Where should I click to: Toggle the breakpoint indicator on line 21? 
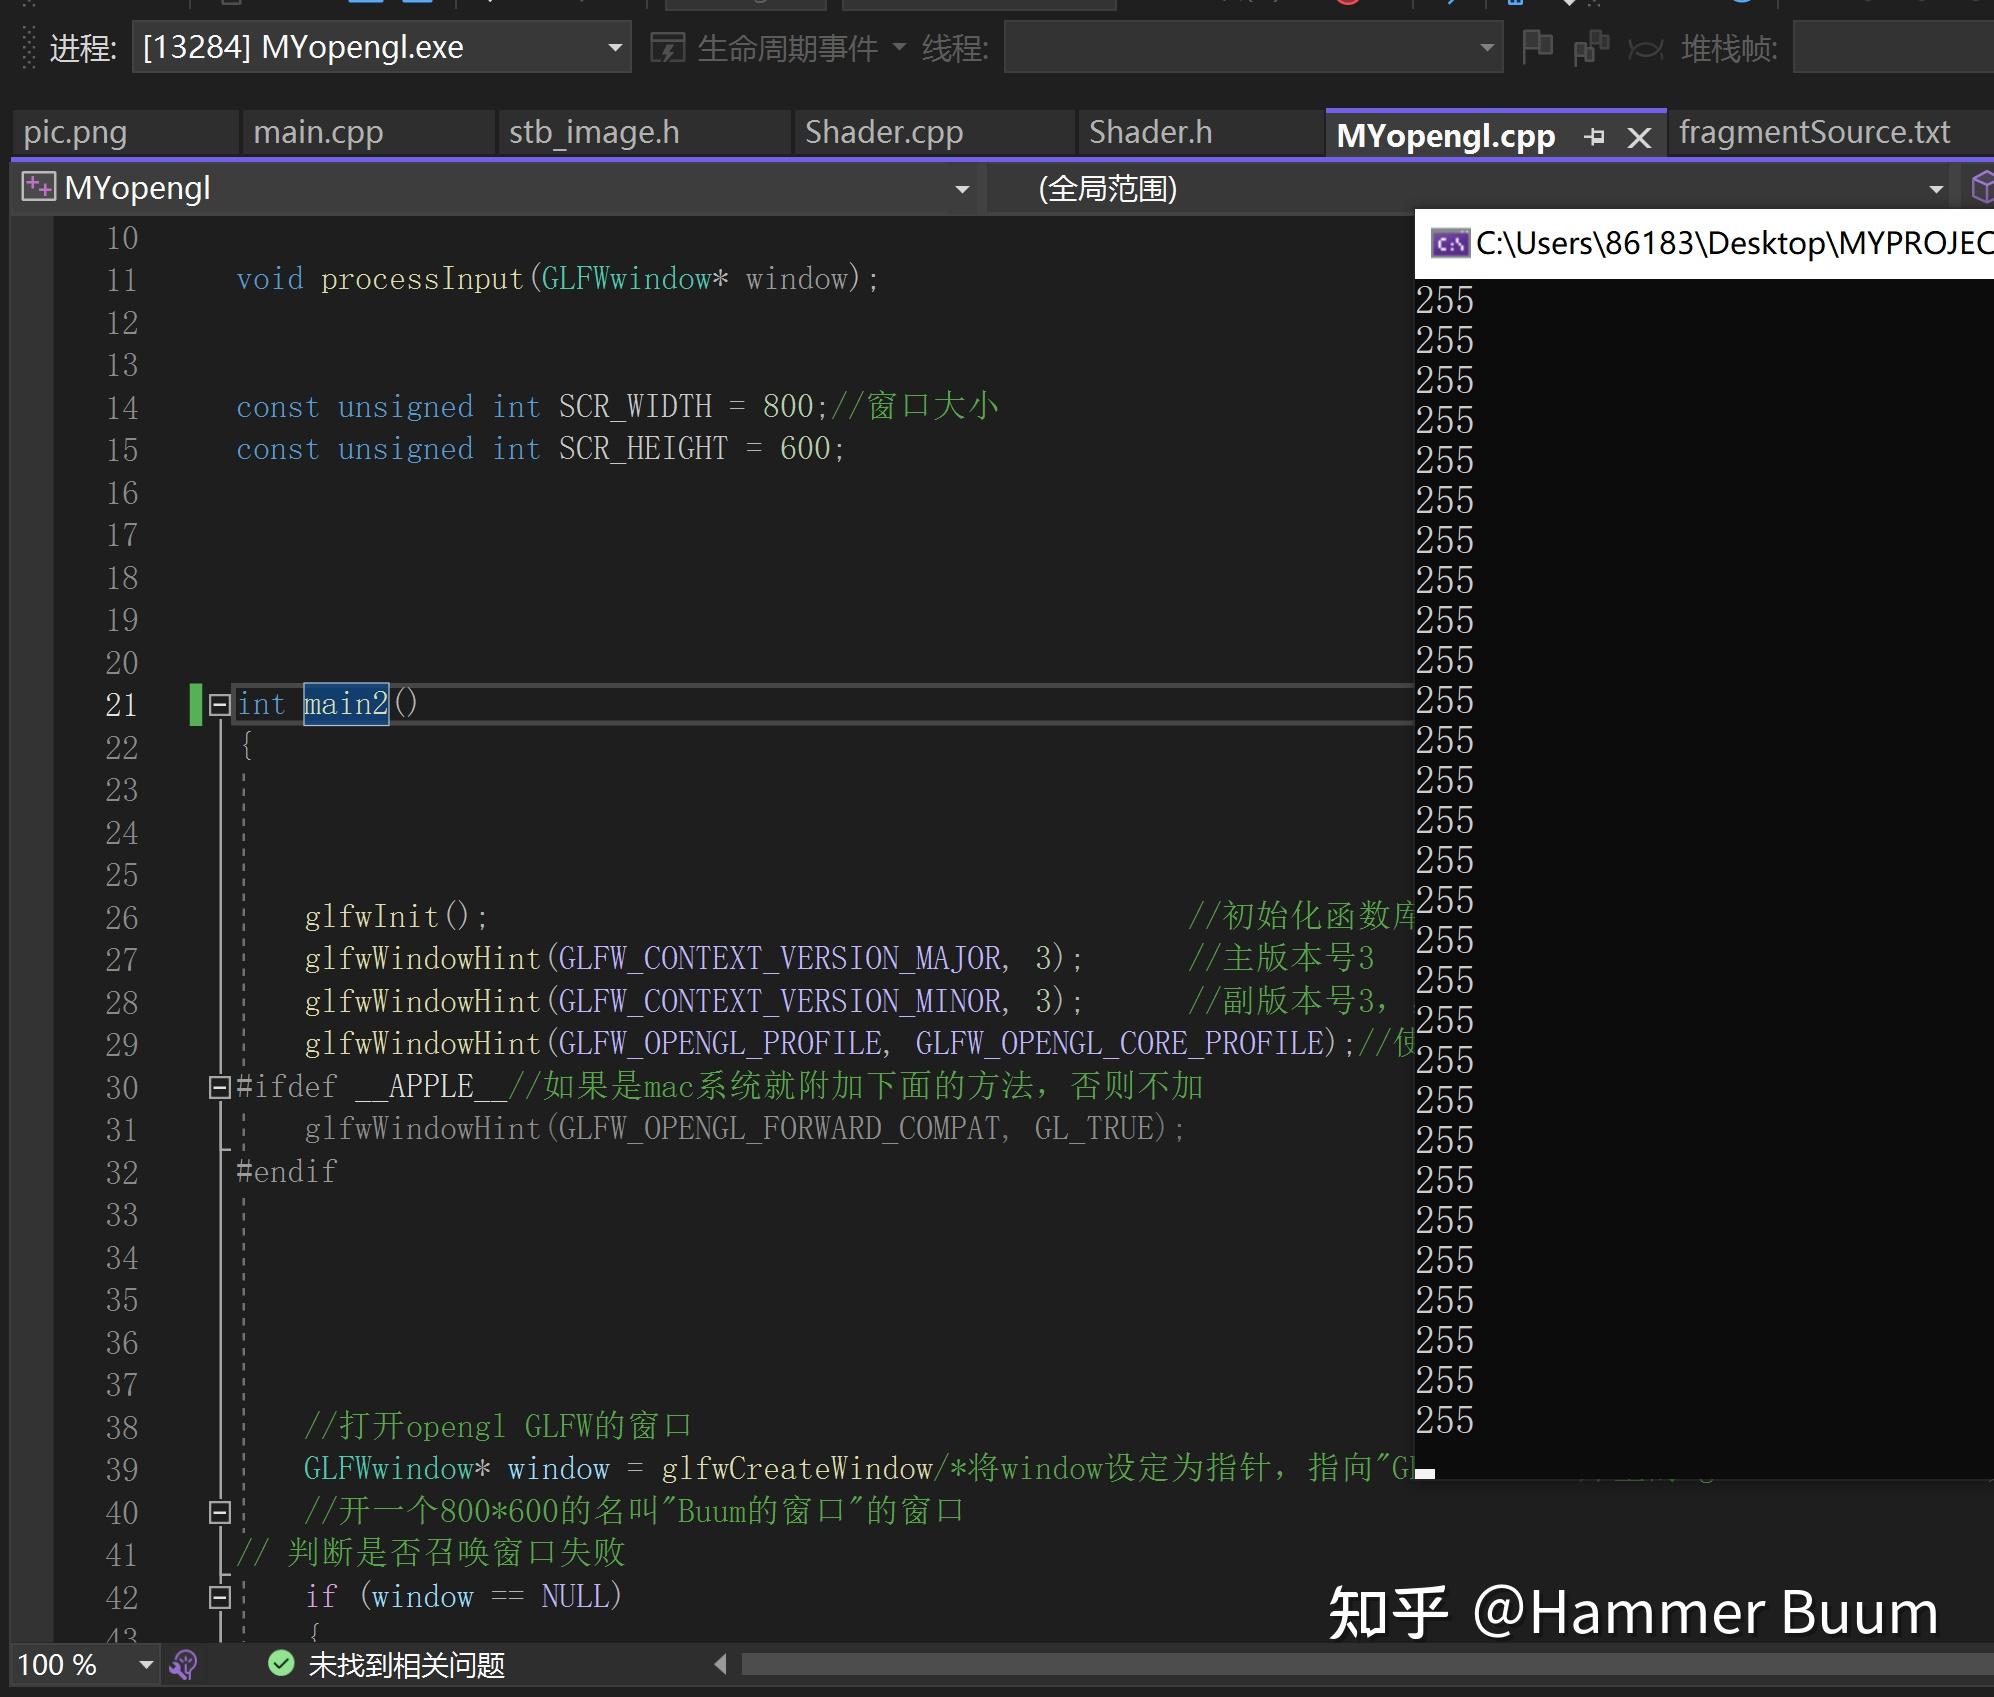click(196, 705)
